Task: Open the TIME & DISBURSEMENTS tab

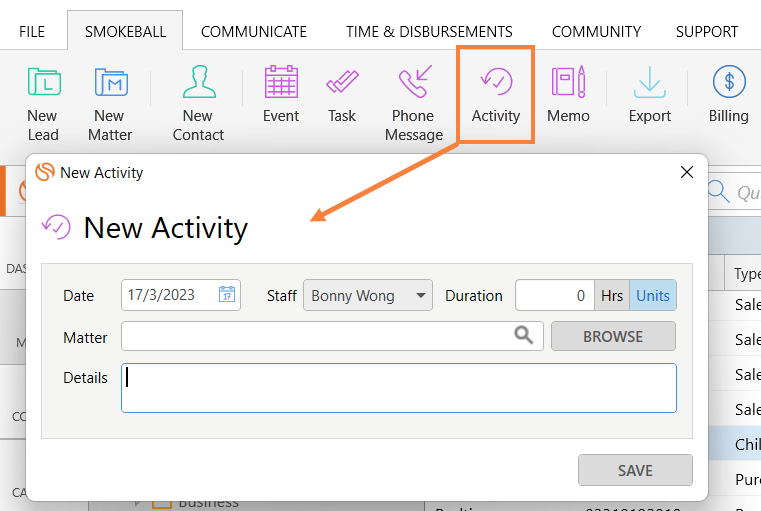Action: [x=429, y=32]
